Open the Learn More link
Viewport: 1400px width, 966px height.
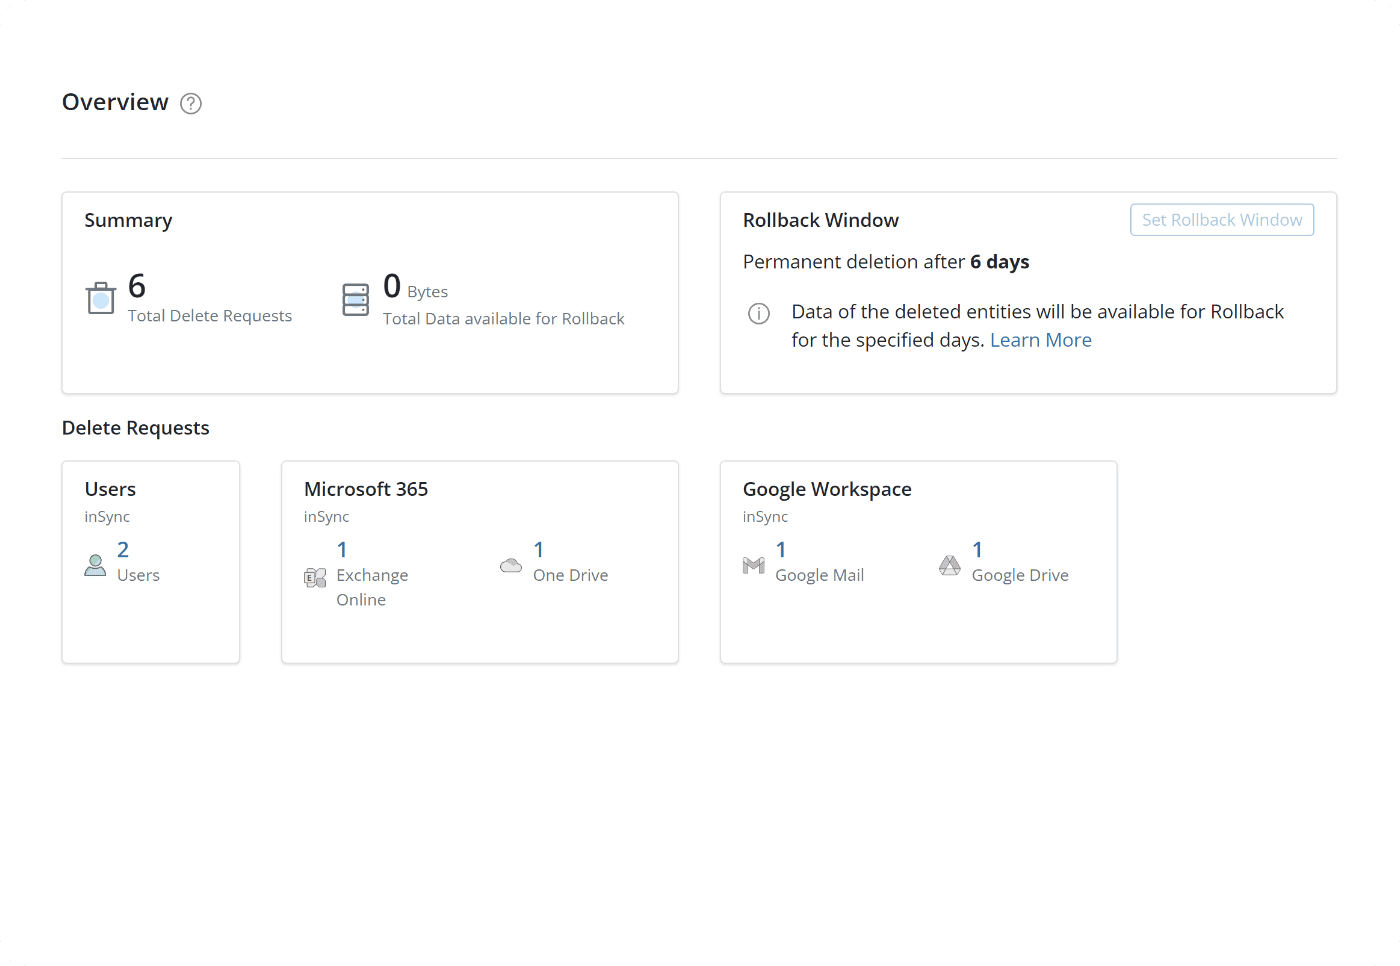click(1040, 340)
